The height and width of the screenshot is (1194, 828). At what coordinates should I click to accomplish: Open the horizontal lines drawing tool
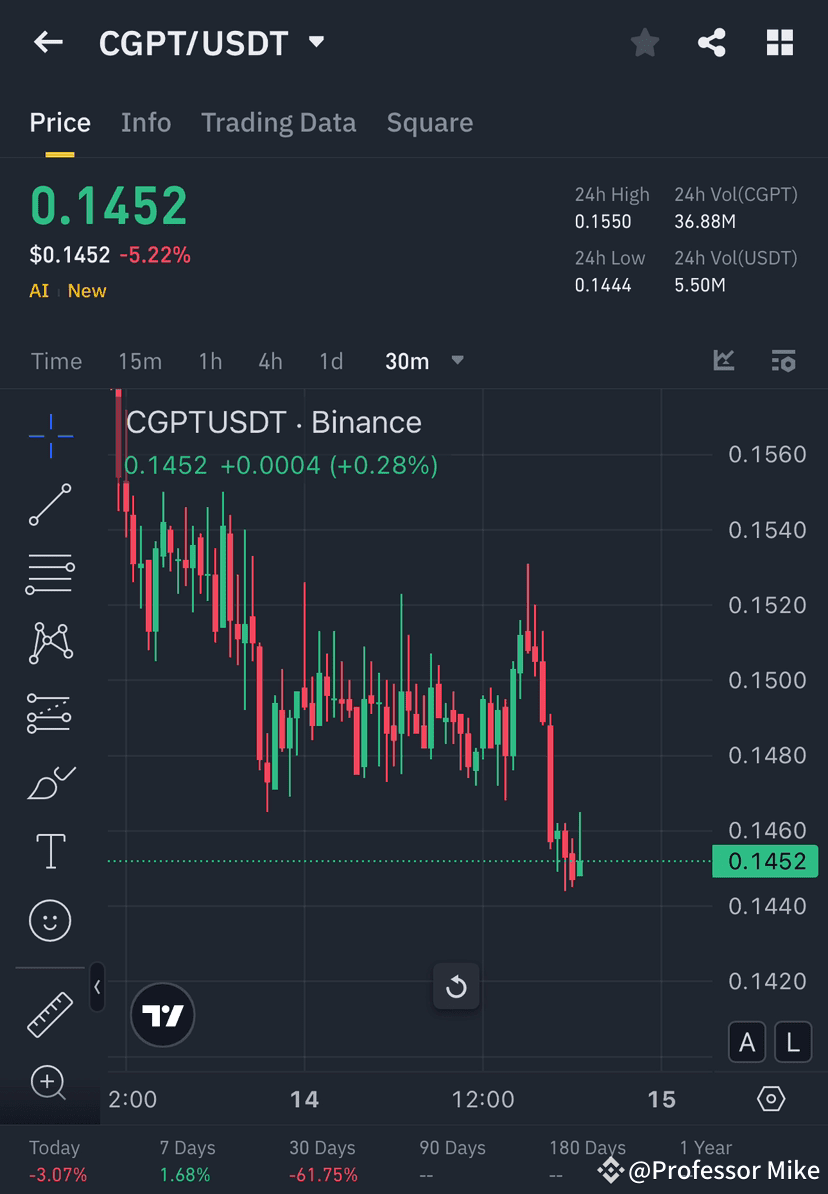[50, 574]
